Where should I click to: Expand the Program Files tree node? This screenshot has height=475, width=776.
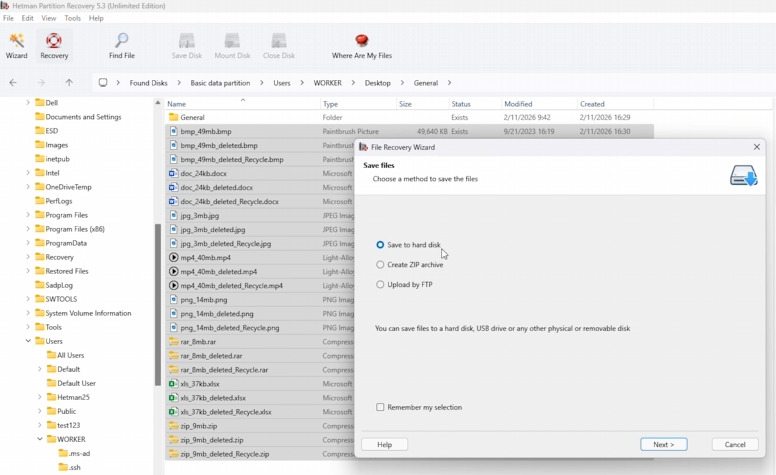tap(28, 215)
